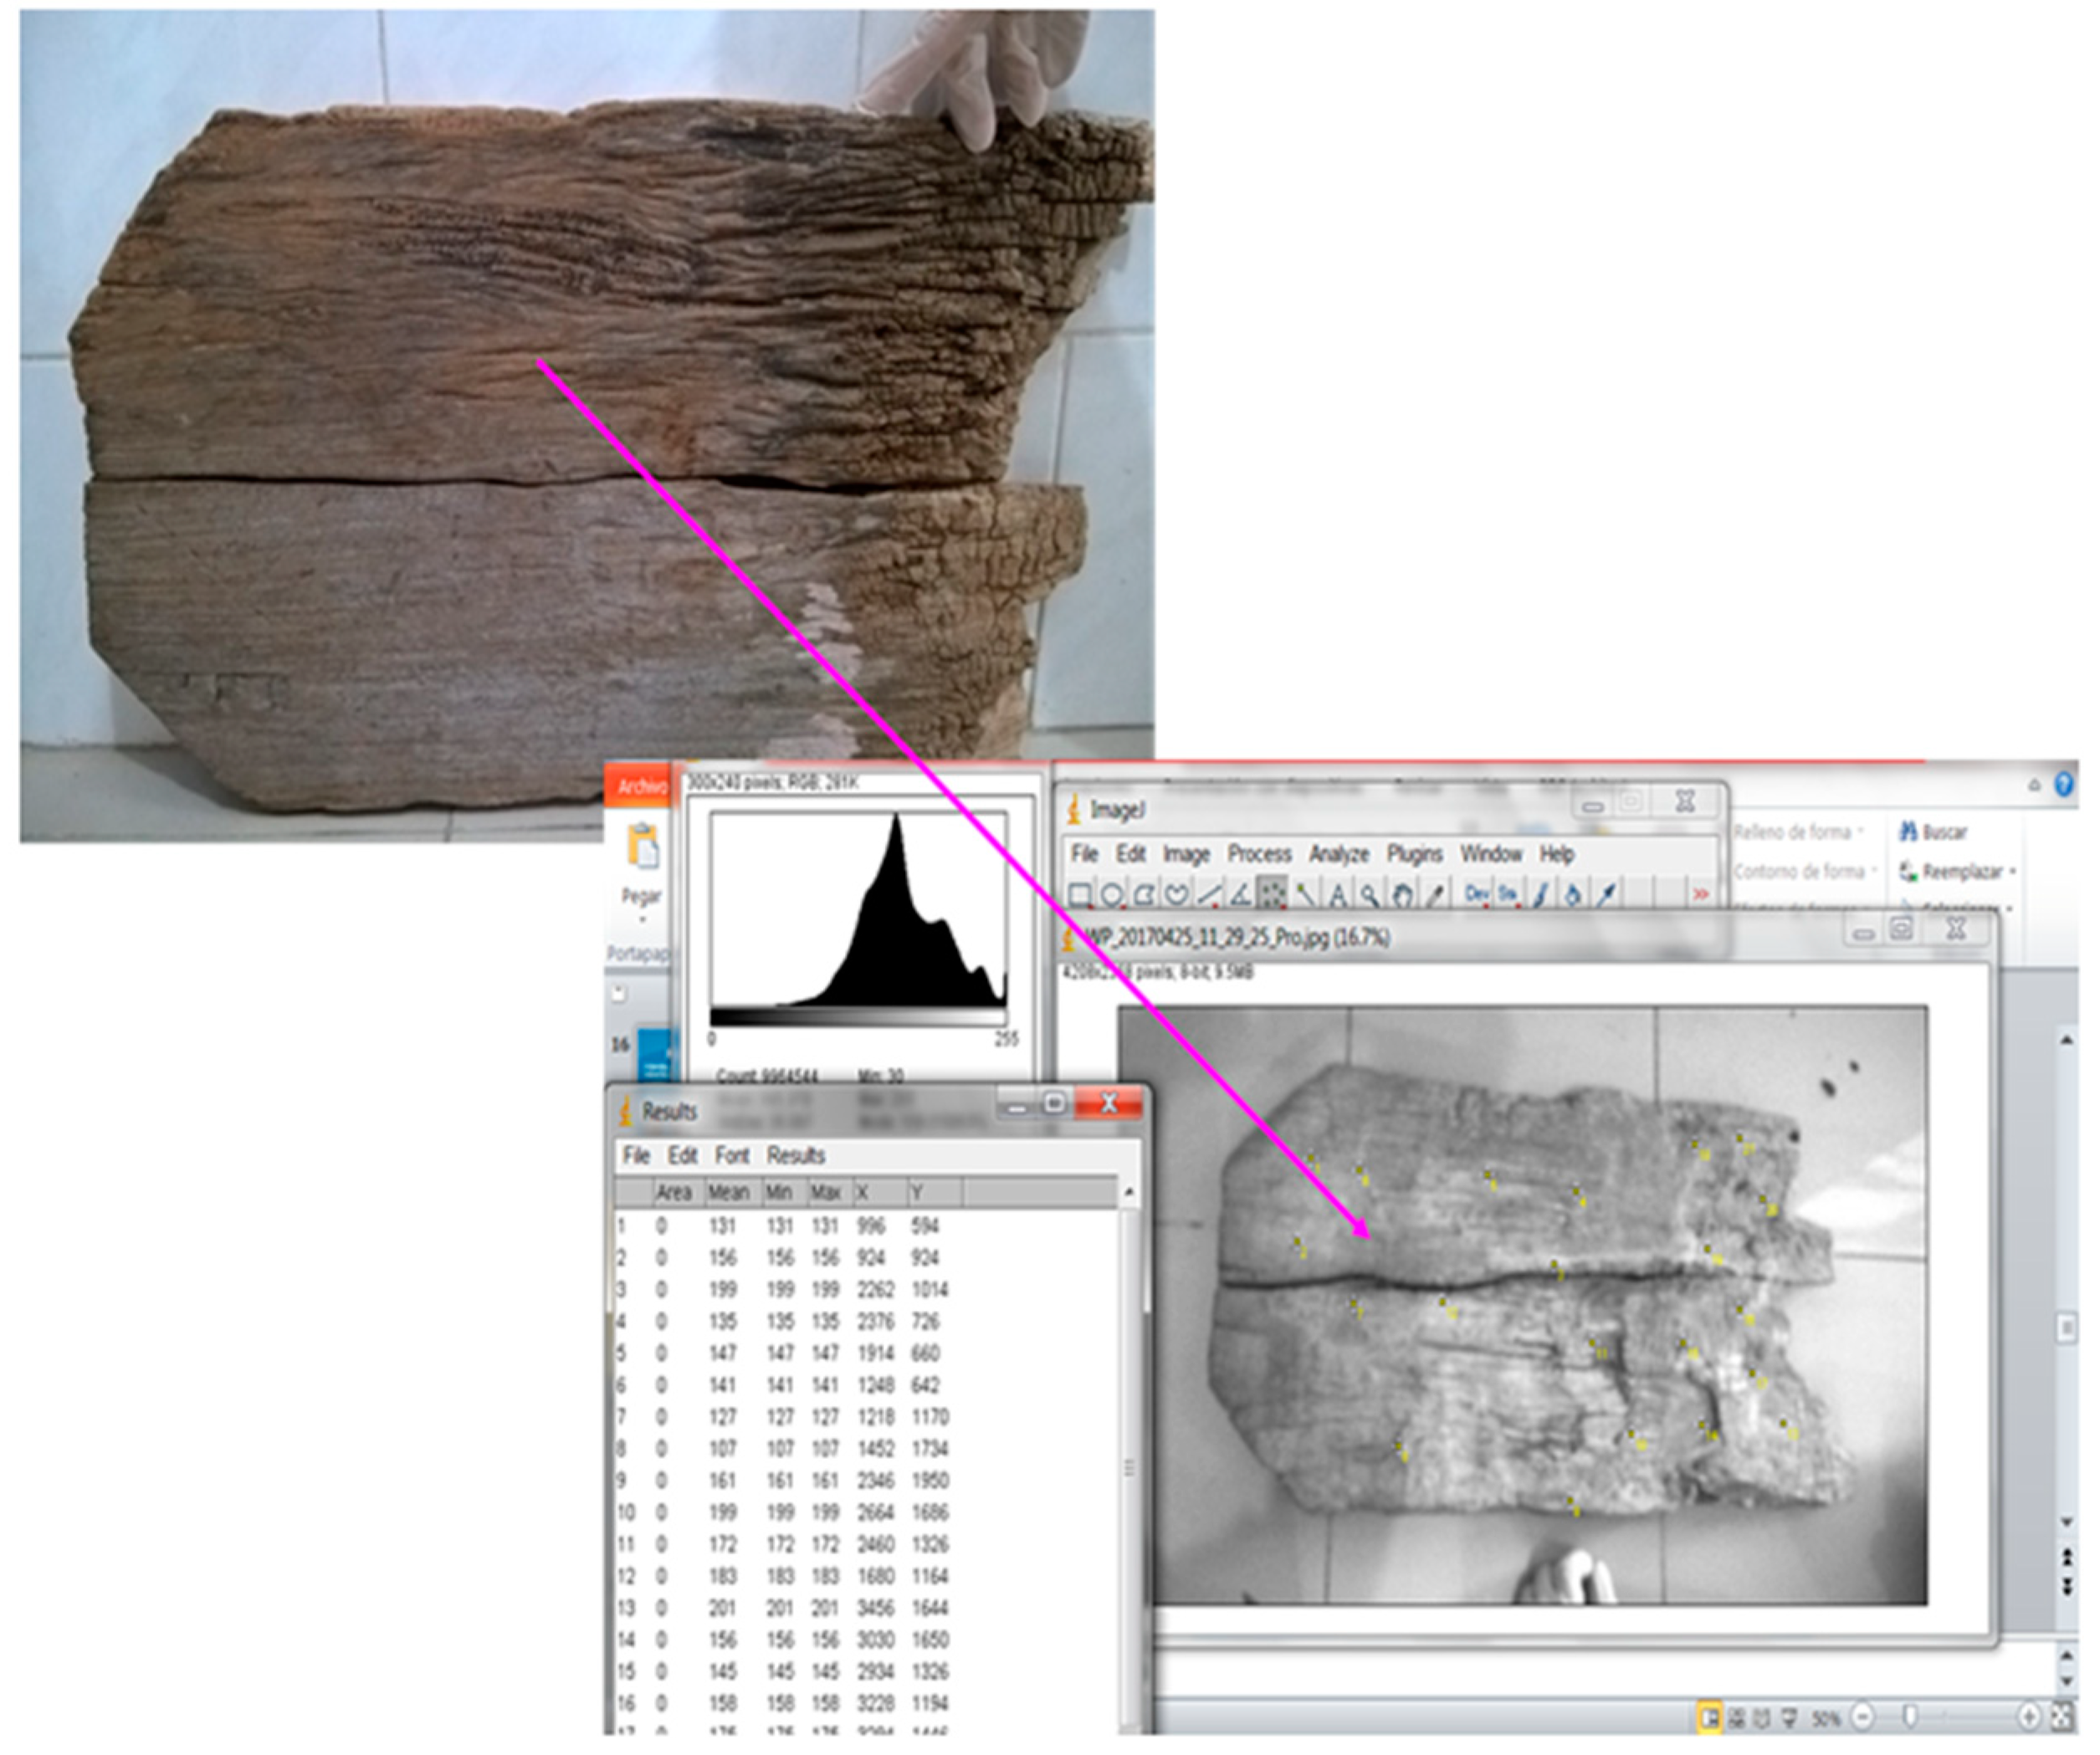
Task: Start Slide Show from status bar icon
Action: click(x=1789, y=1718)
